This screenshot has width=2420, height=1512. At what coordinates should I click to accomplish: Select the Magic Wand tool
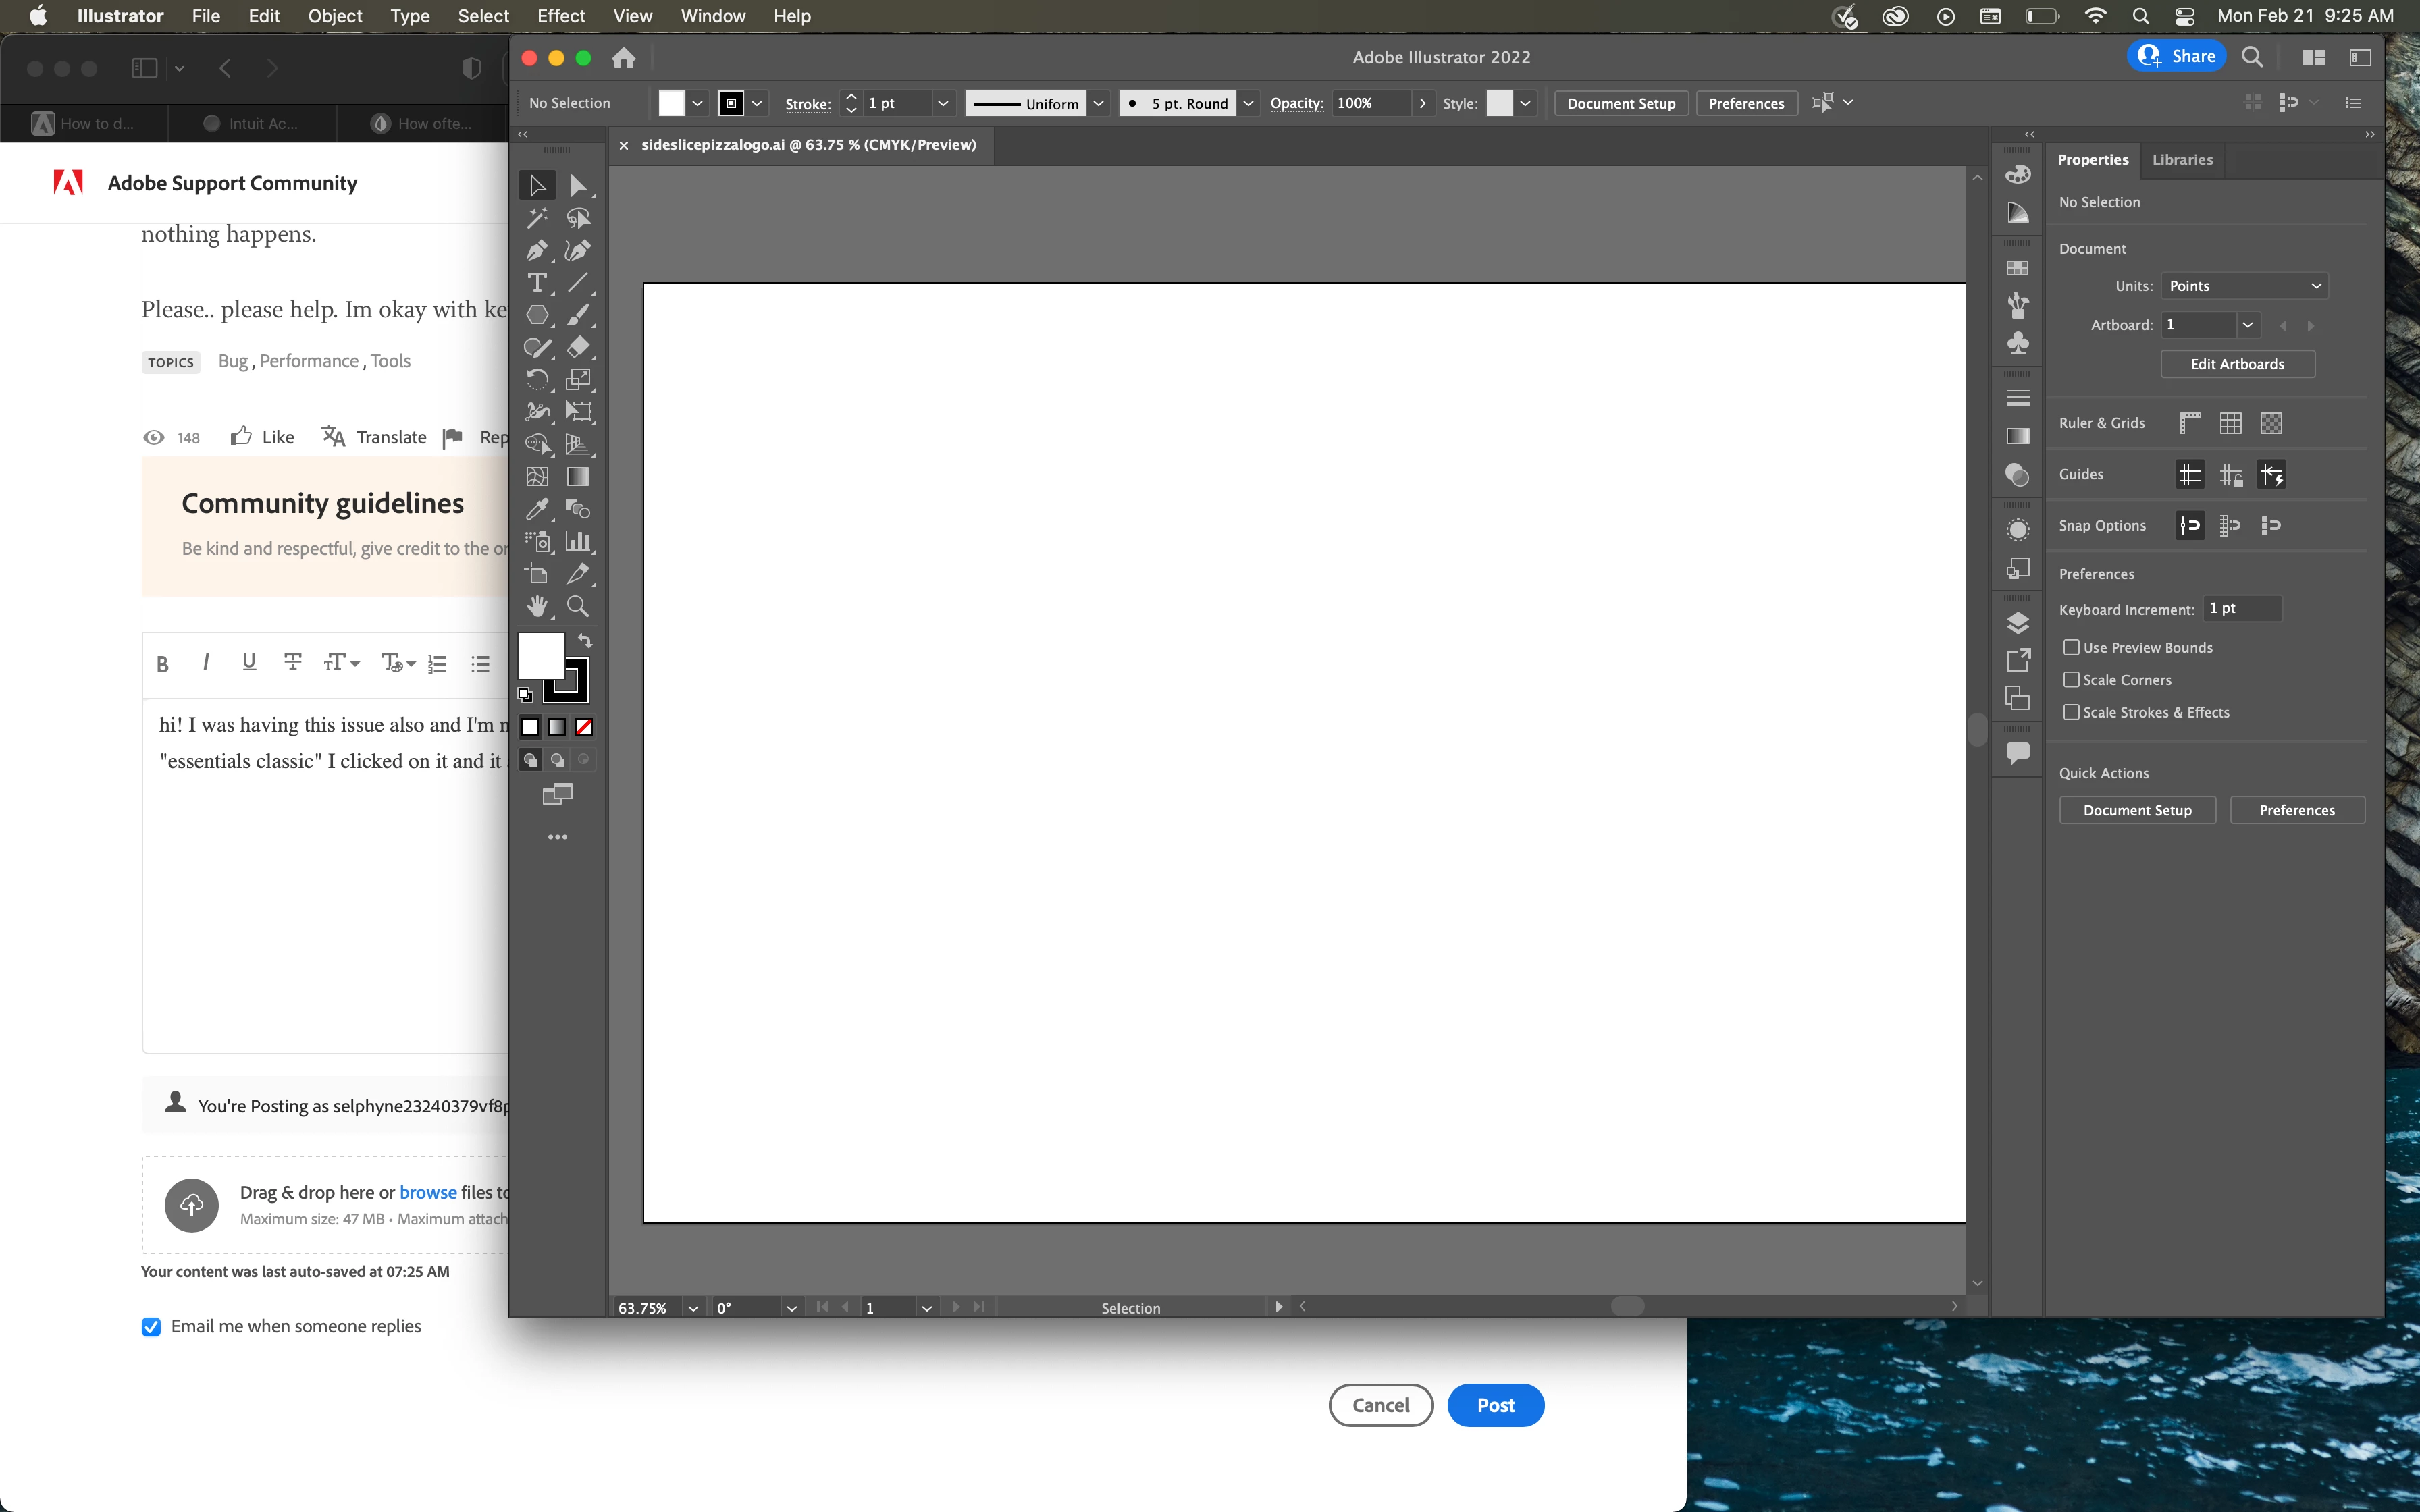tap(537, 218)
